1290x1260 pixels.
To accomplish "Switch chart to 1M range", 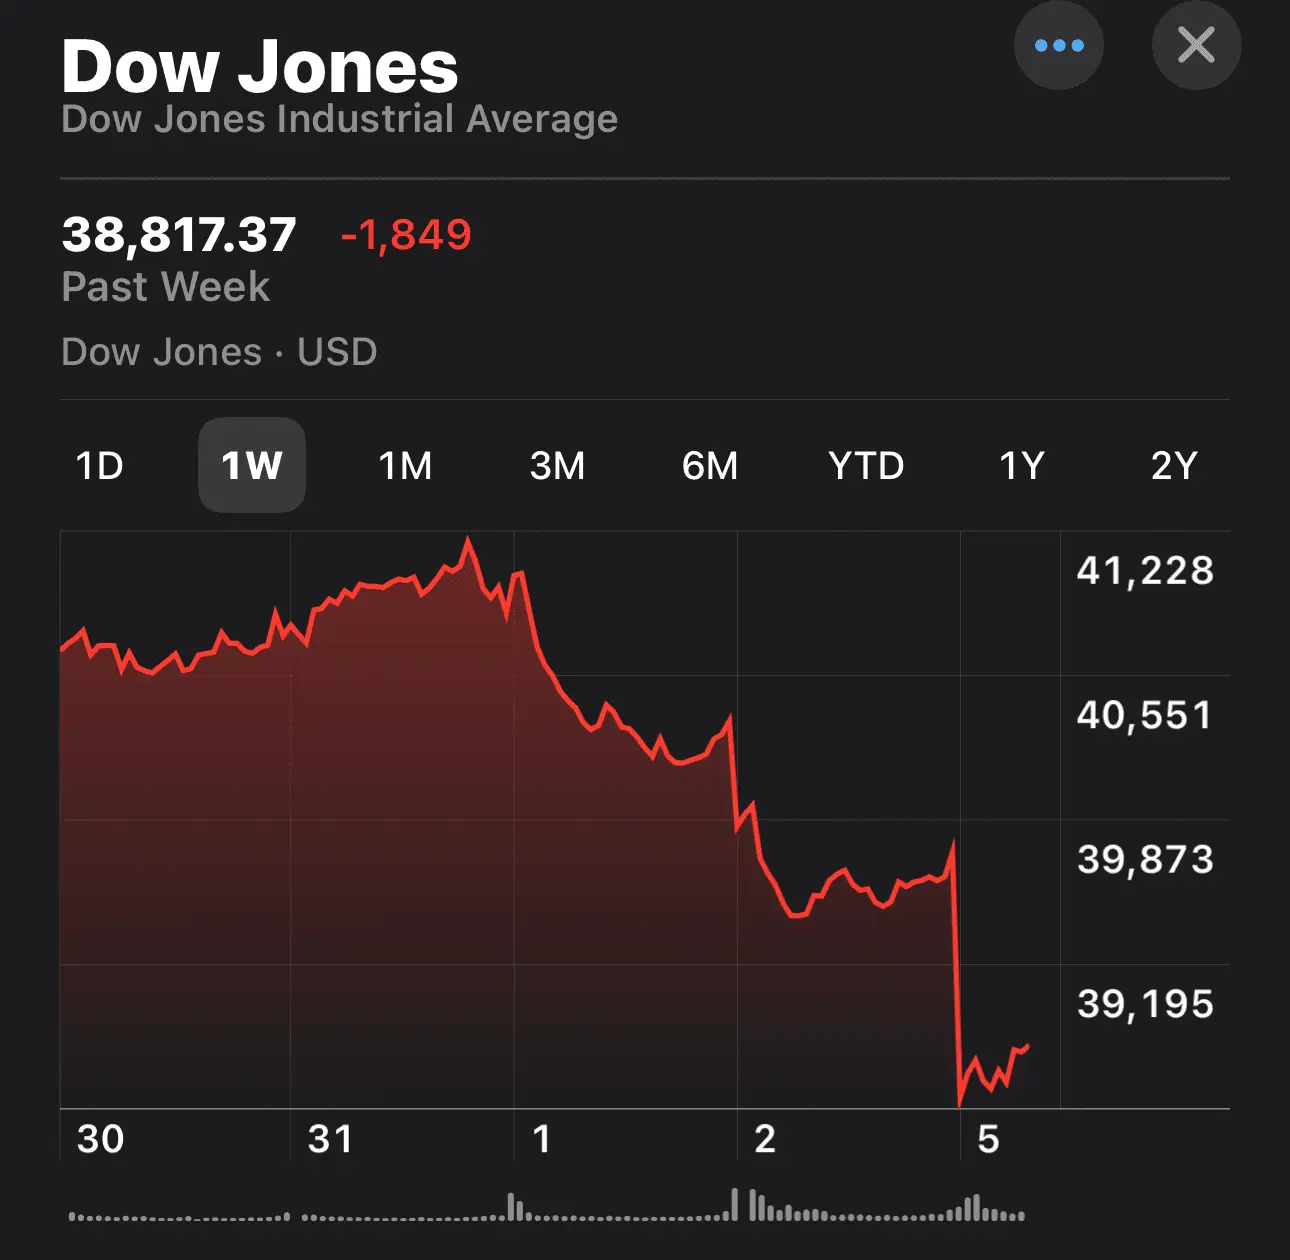I will pyautogui.click(x=405, y=466).
